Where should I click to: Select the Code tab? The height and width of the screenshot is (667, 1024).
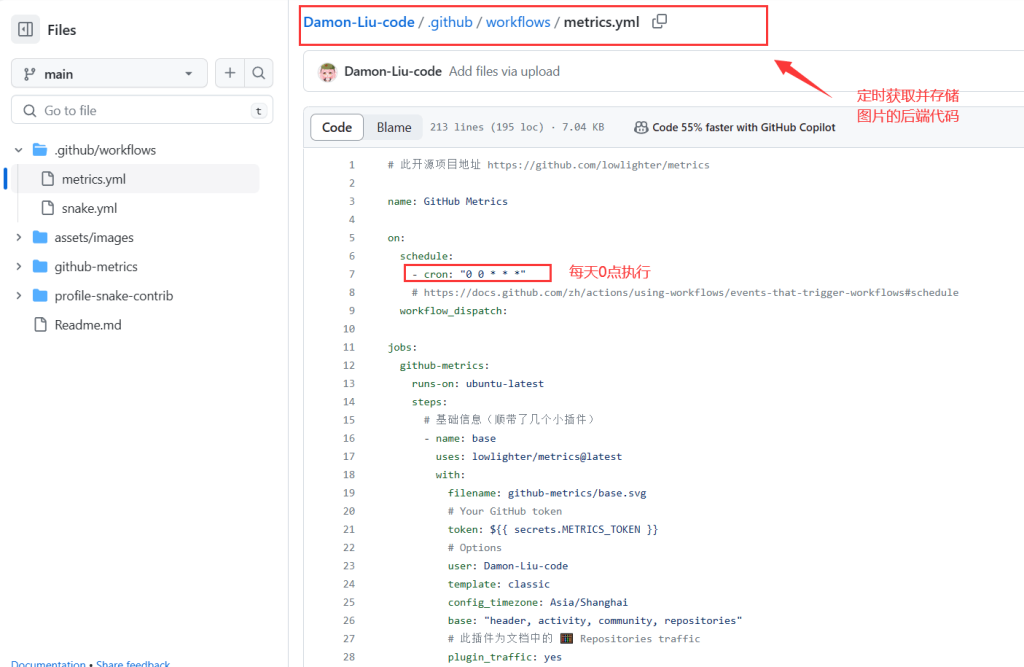tap(337, 127)
